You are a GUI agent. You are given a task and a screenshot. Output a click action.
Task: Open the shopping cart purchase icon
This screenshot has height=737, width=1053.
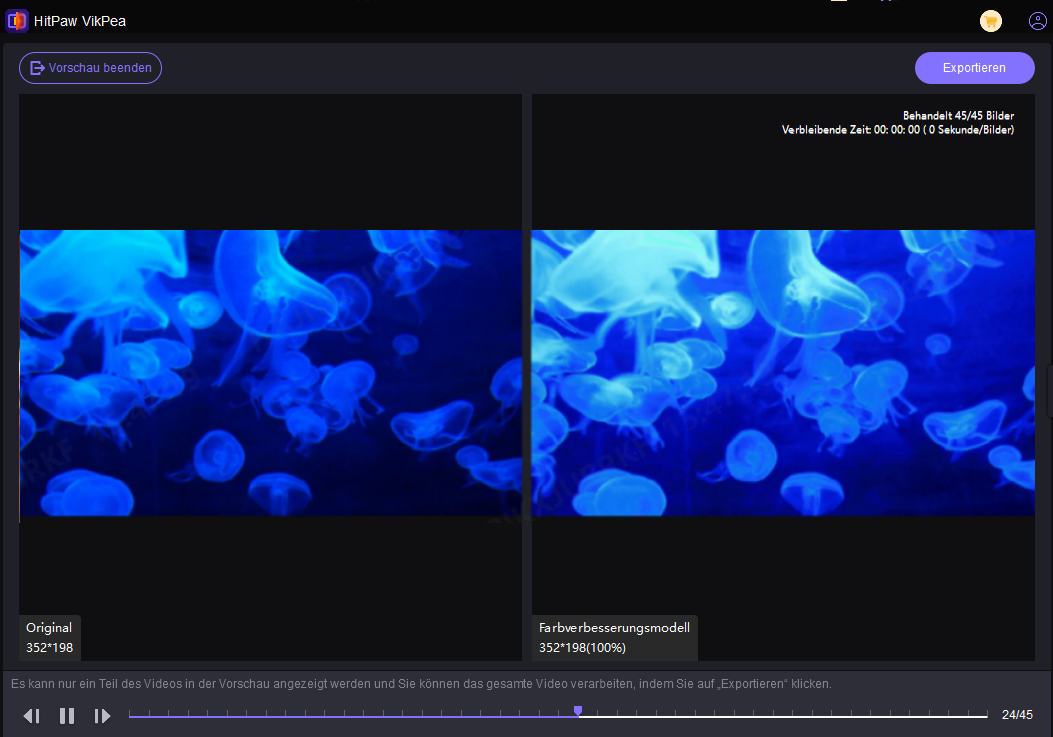[991, 21]
